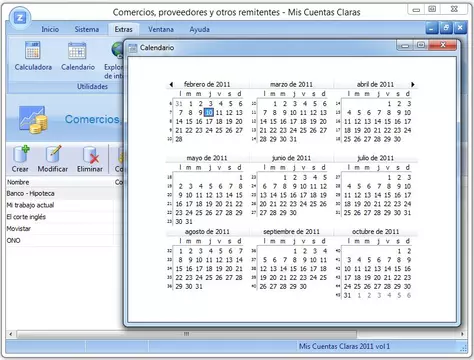Image resolution: width=474 pixels, height=360 pixels.
Task: Select 15 in marzo de 2011 calendar
Action: coord(273,121)
